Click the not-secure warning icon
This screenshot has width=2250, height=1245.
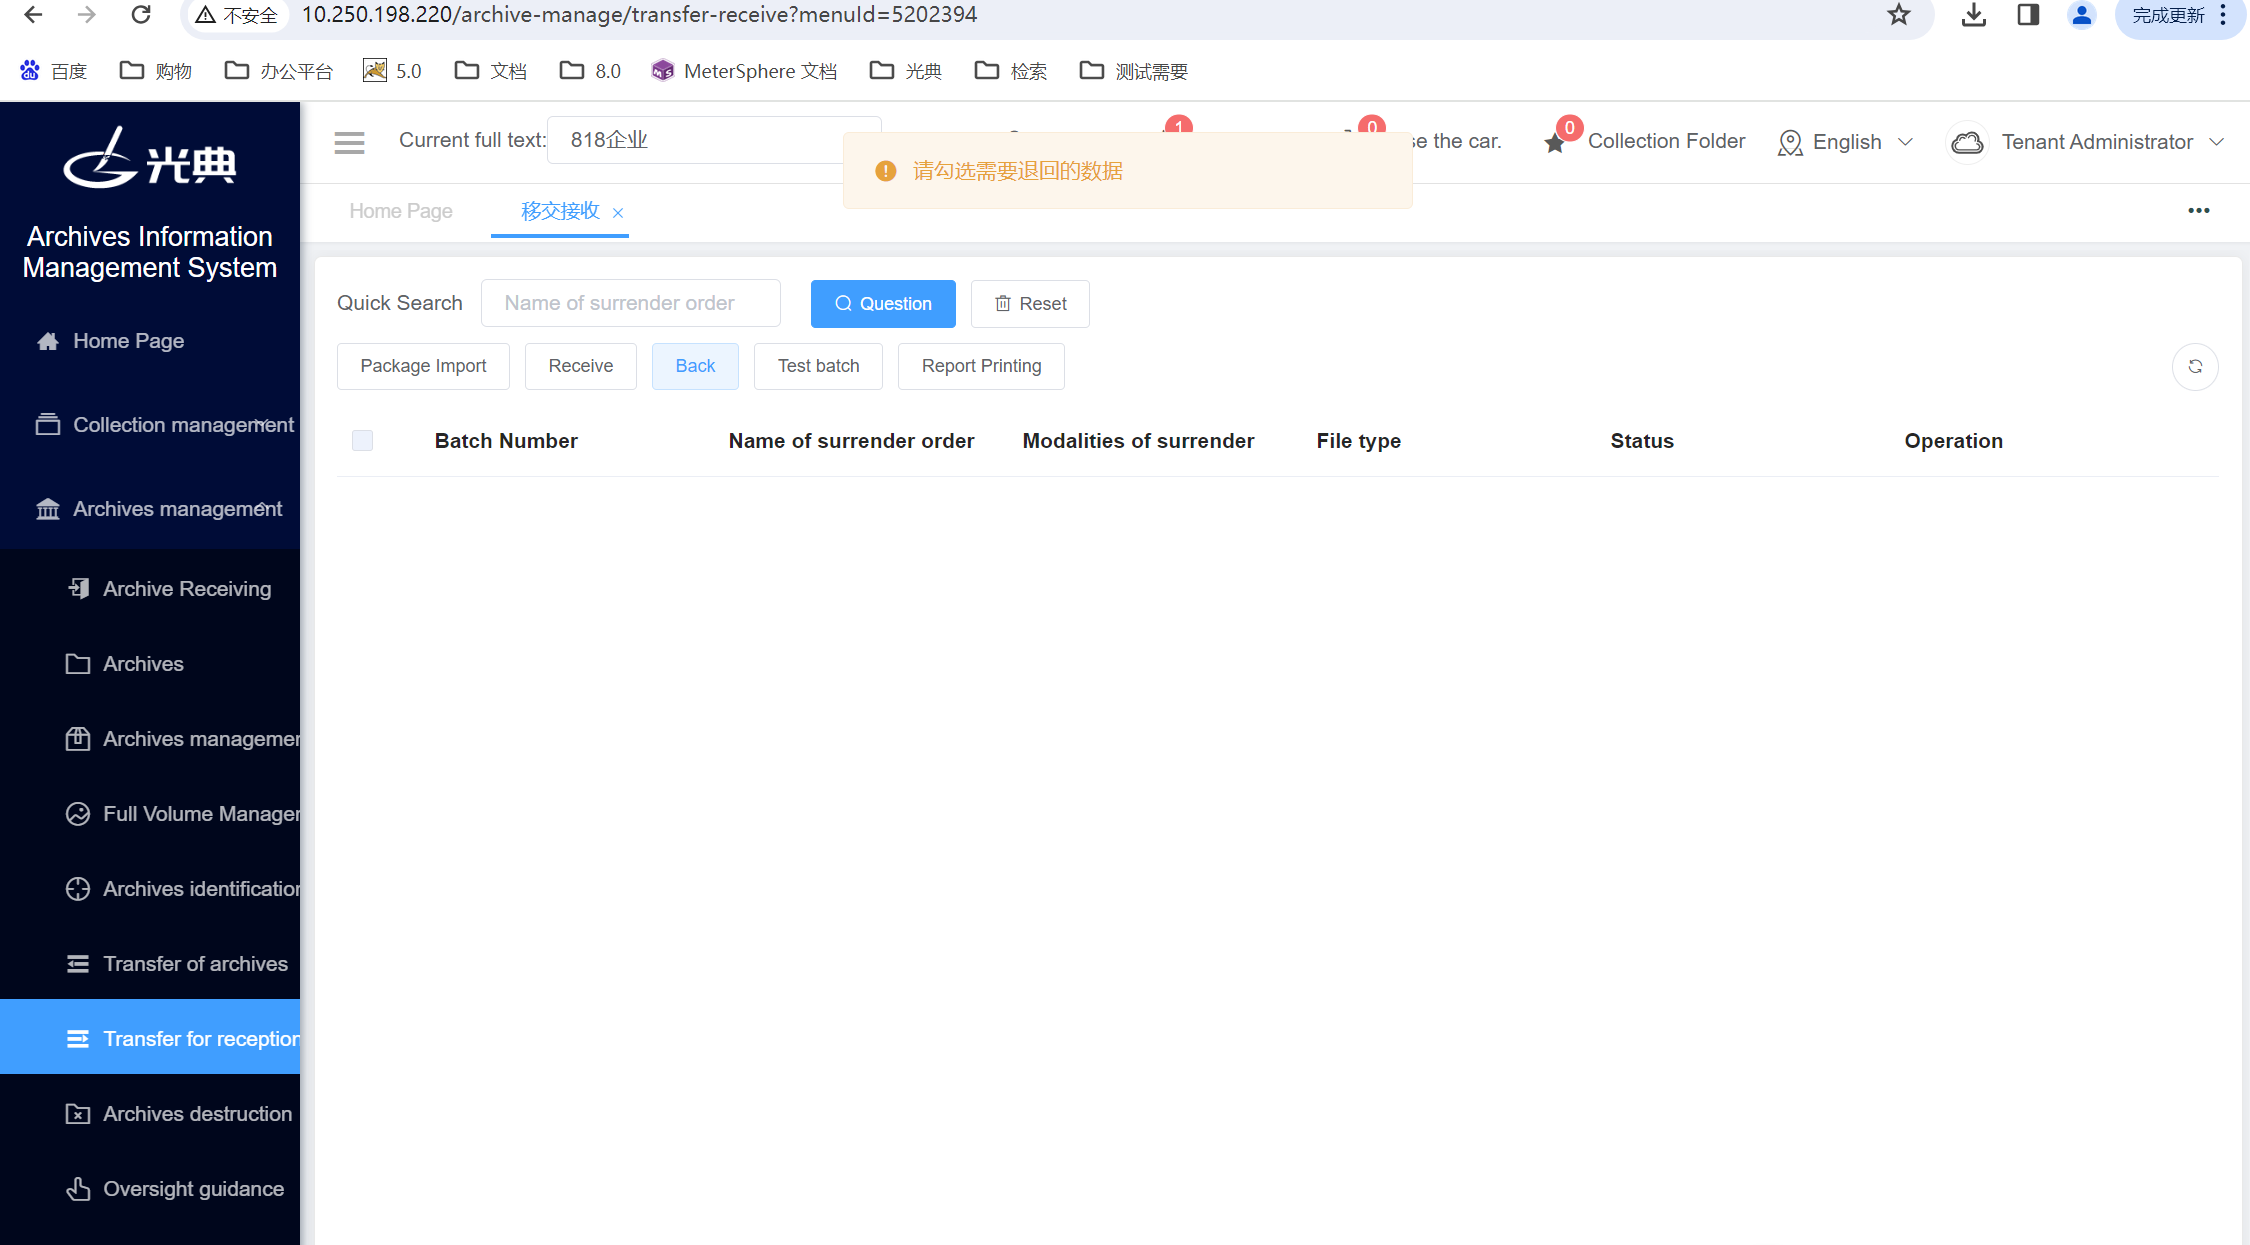click(205, 15)
